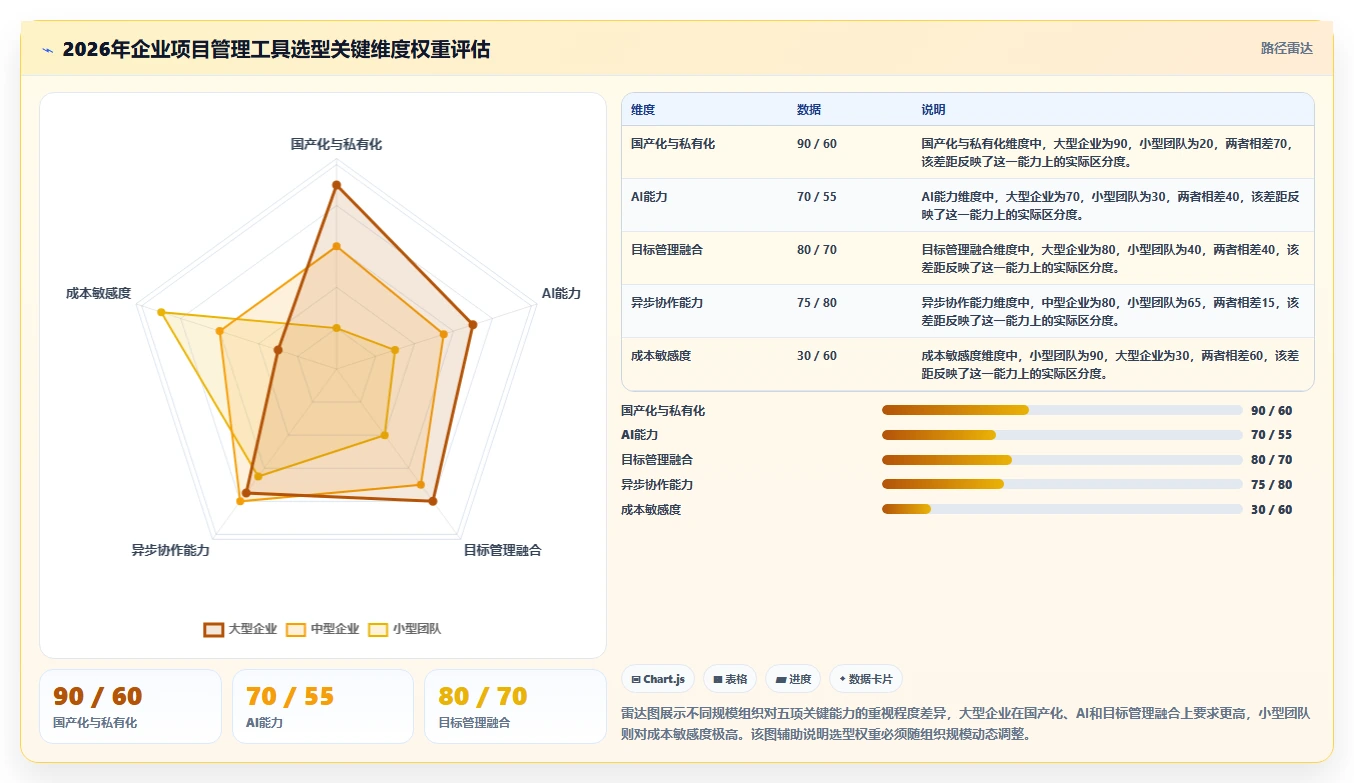1354x783 pixels.
Task: Click the 80 / 70 progress value label
Action: [x=1271, y=460]
